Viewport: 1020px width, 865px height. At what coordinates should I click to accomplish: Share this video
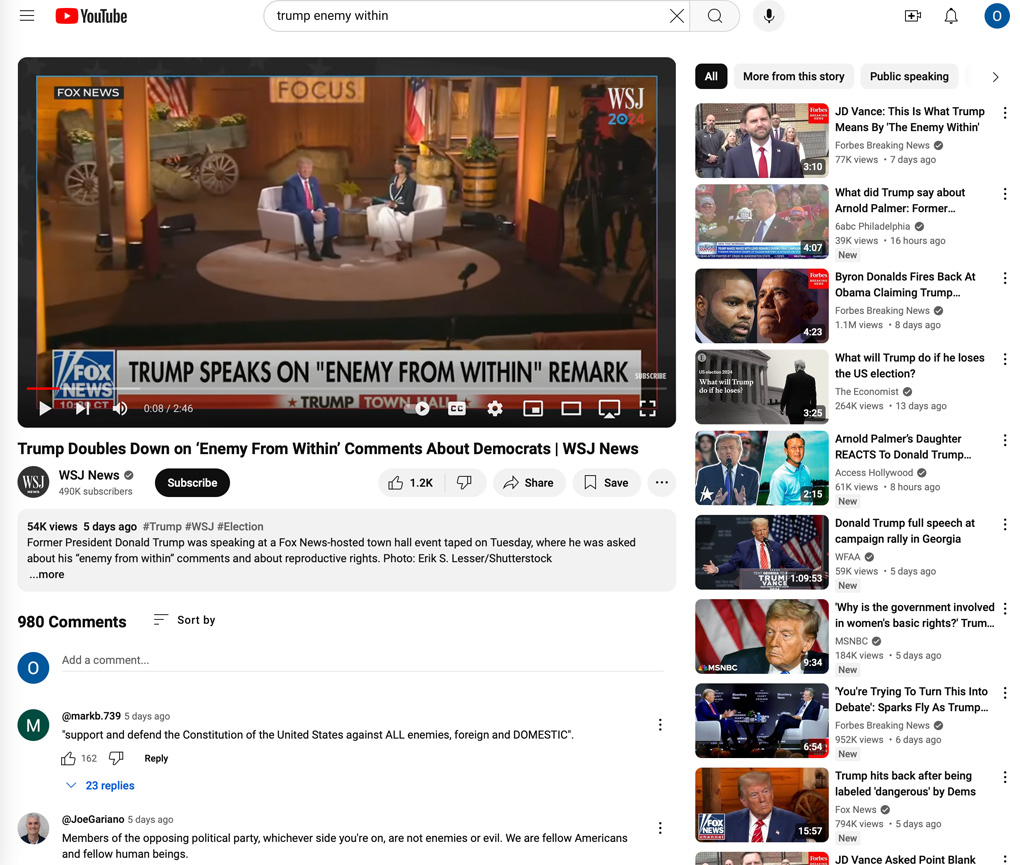coord(529,483)
